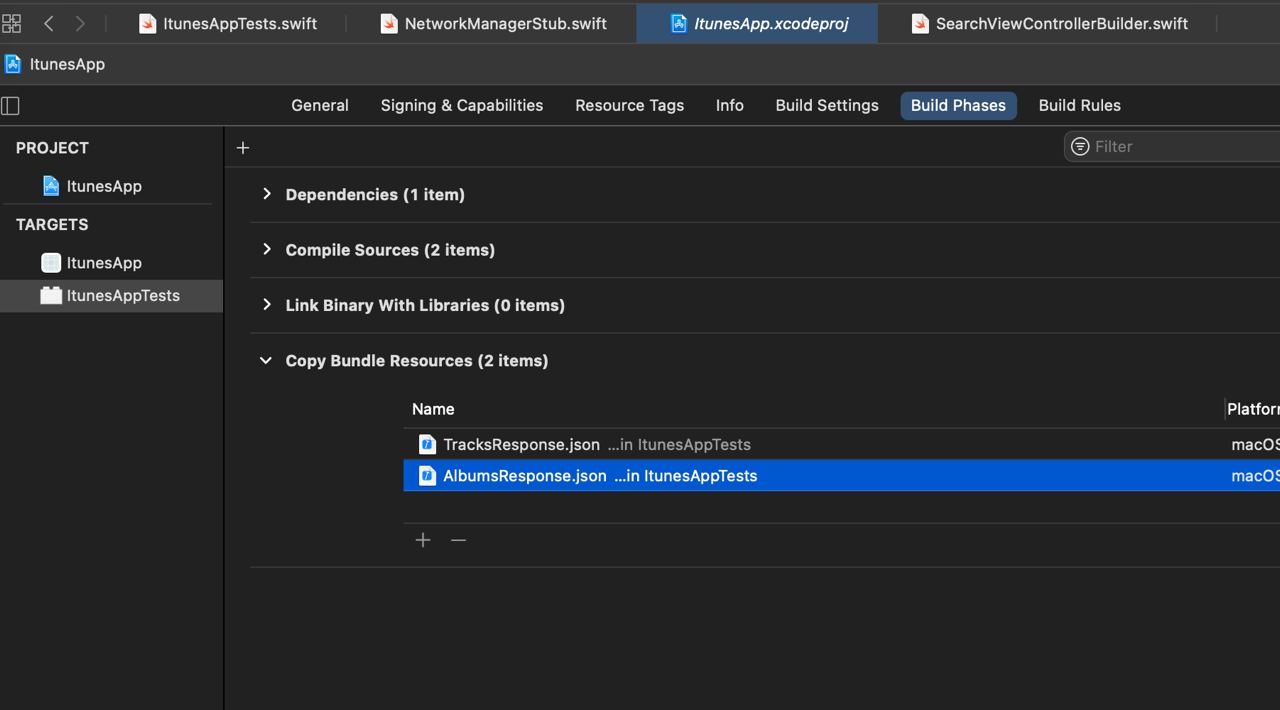Click the Name column header

433,409
